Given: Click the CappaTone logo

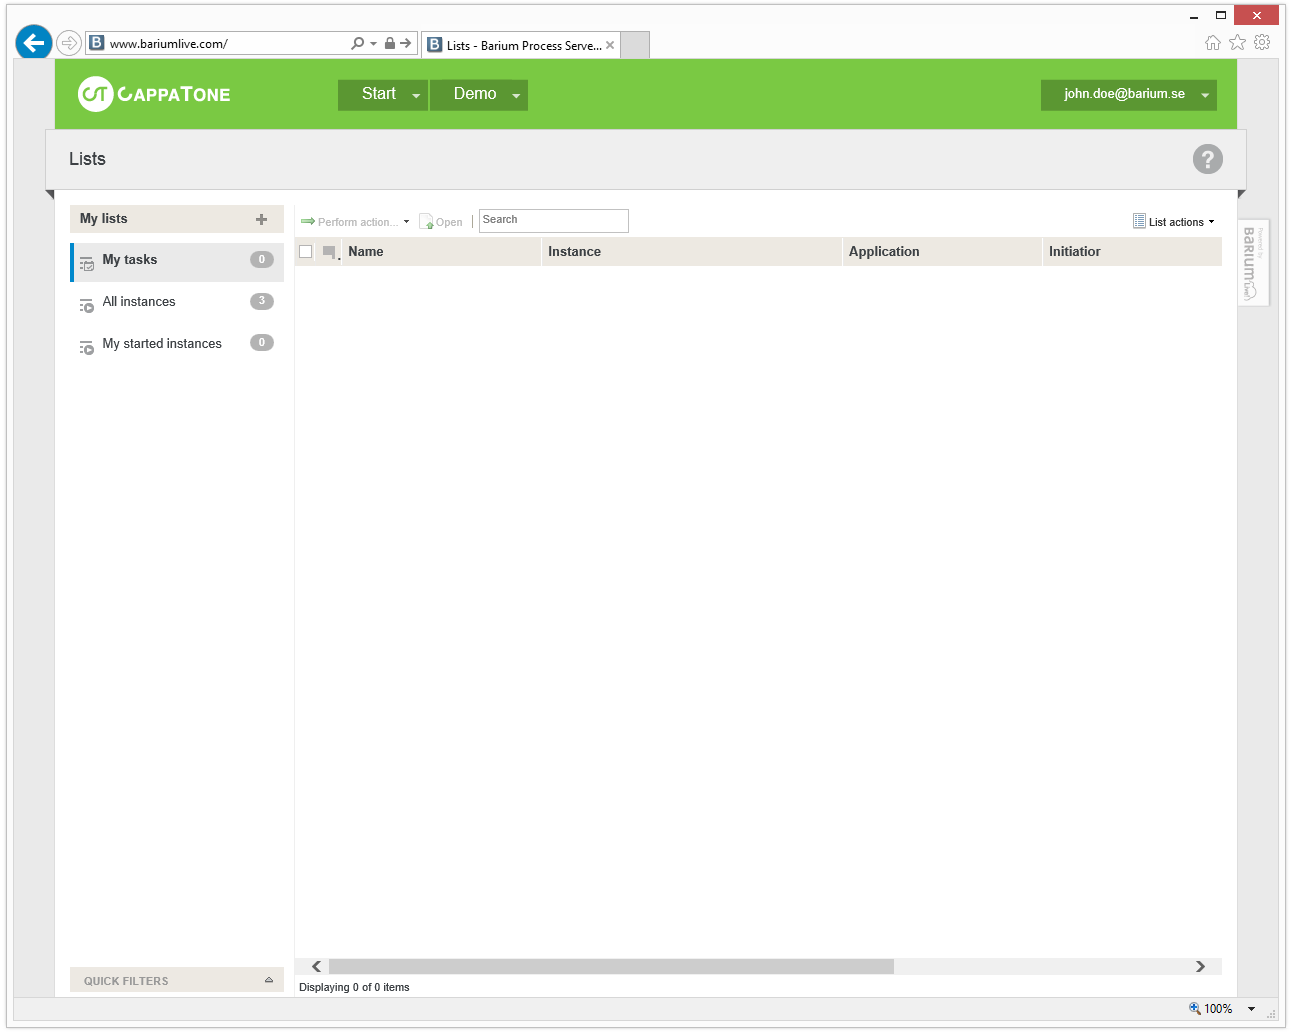Looking at the screenshot, I should pyautogui.click(x=154, y=94).
